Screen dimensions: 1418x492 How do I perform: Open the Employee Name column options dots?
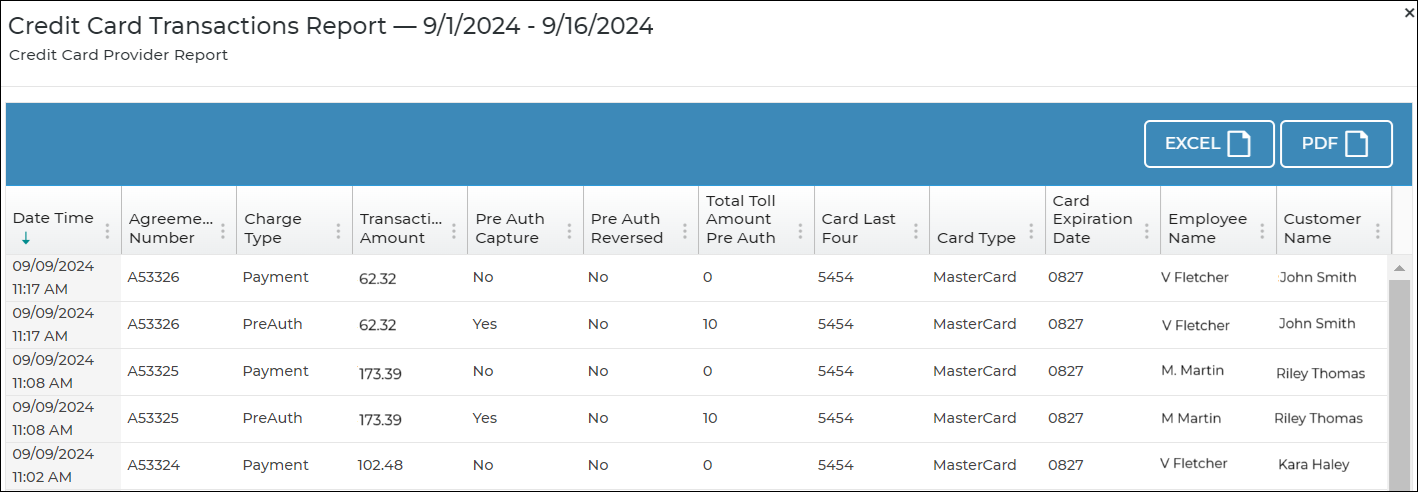coord(1262,231)
